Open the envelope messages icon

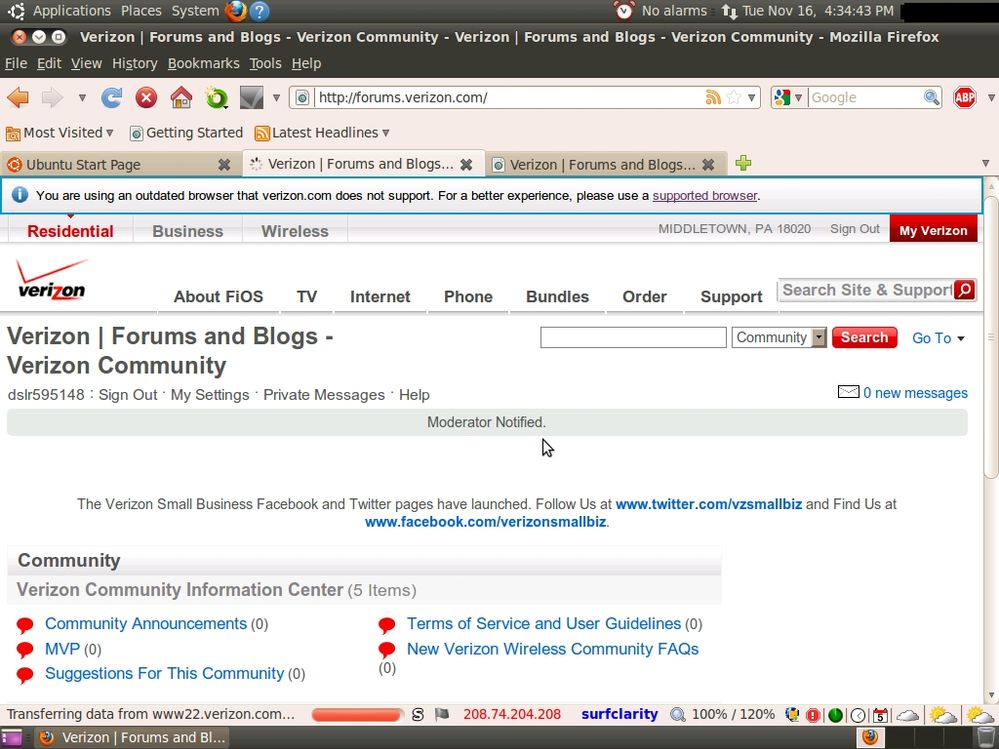848,392
